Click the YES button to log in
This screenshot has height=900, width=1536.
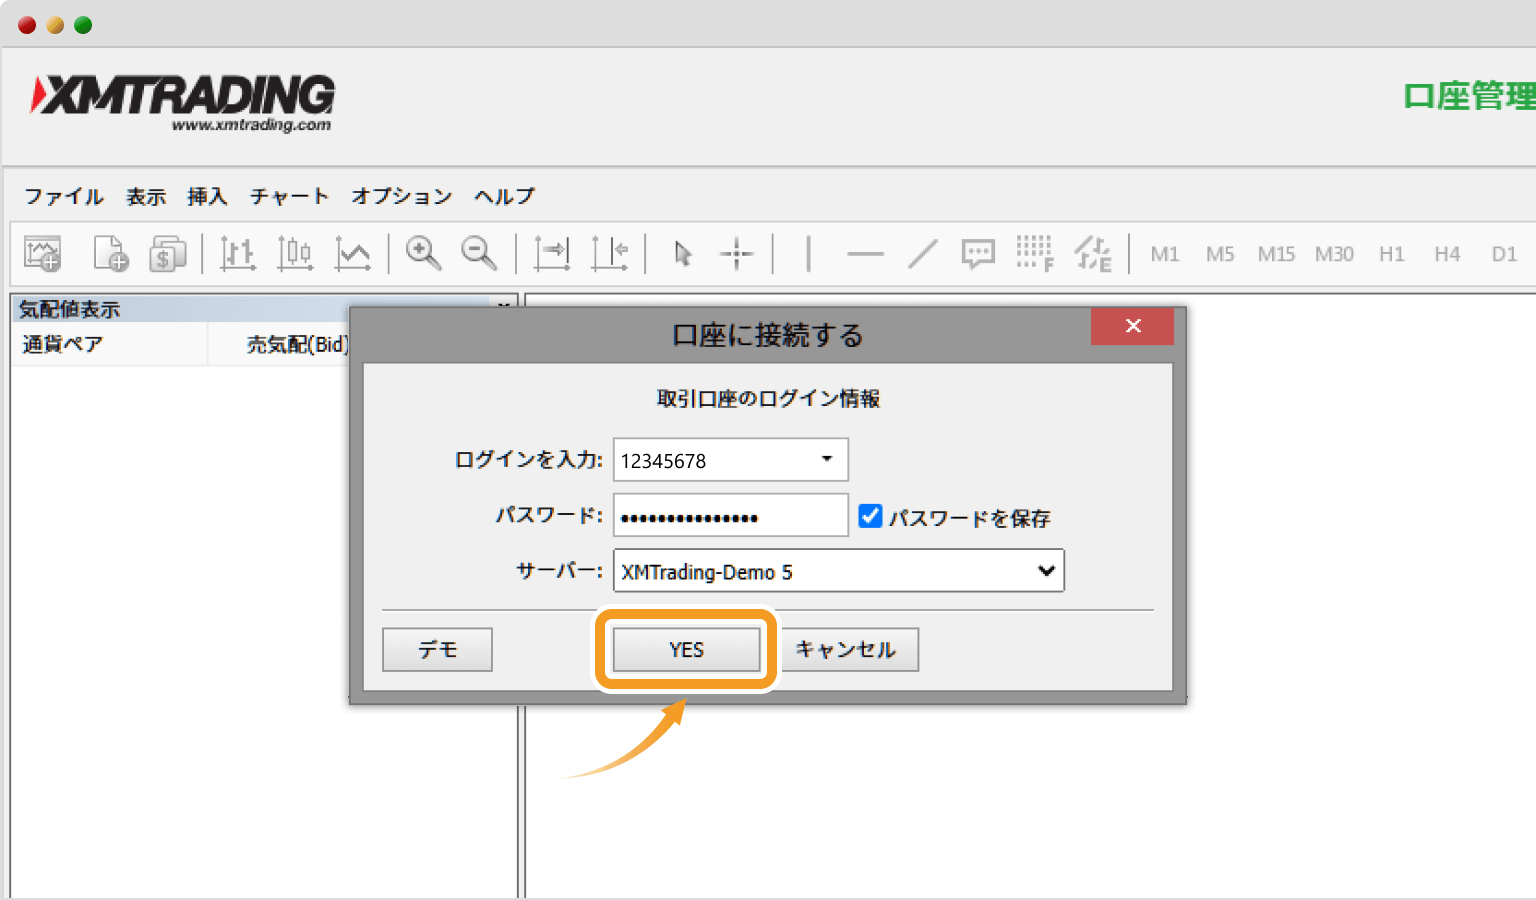(686, 650)
